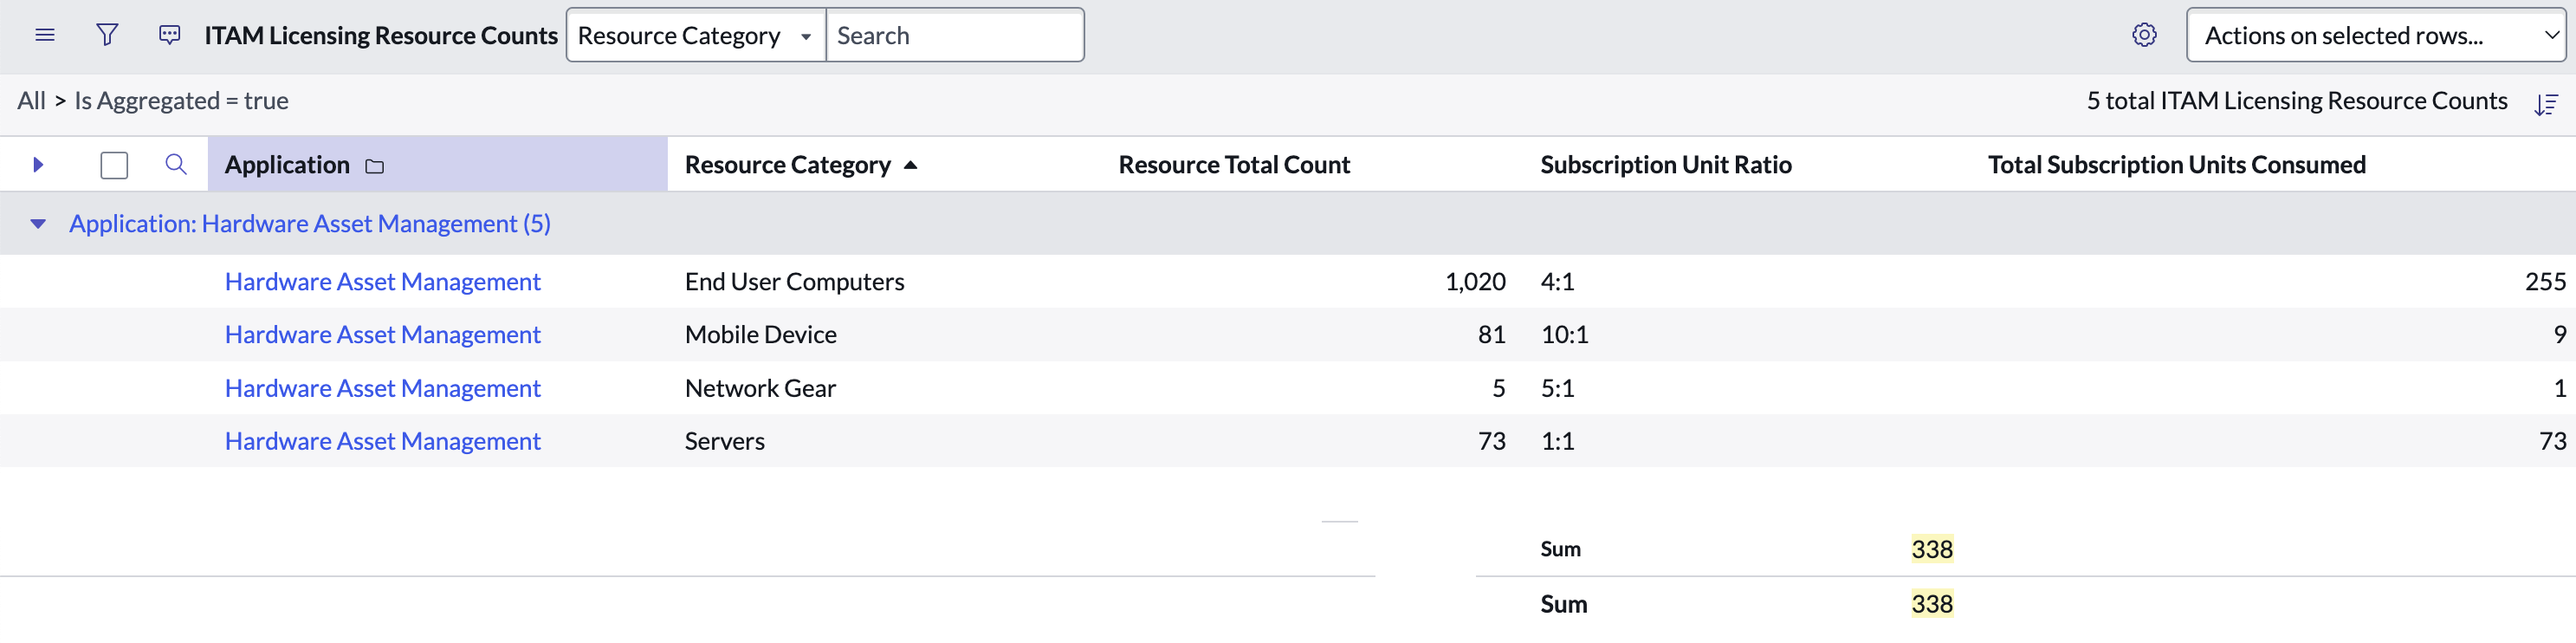Click the bold Sum 338 total value

pyautogui.click(x=1931, y=604)
